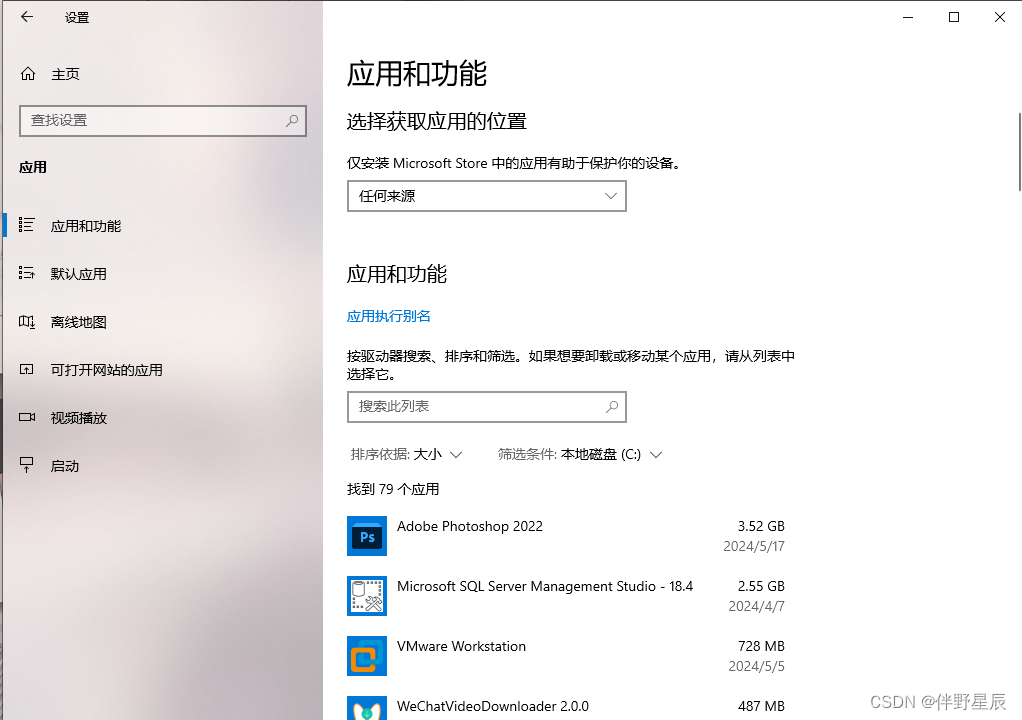
Task: Select the 离线地图 map icon
Action: 26,321
